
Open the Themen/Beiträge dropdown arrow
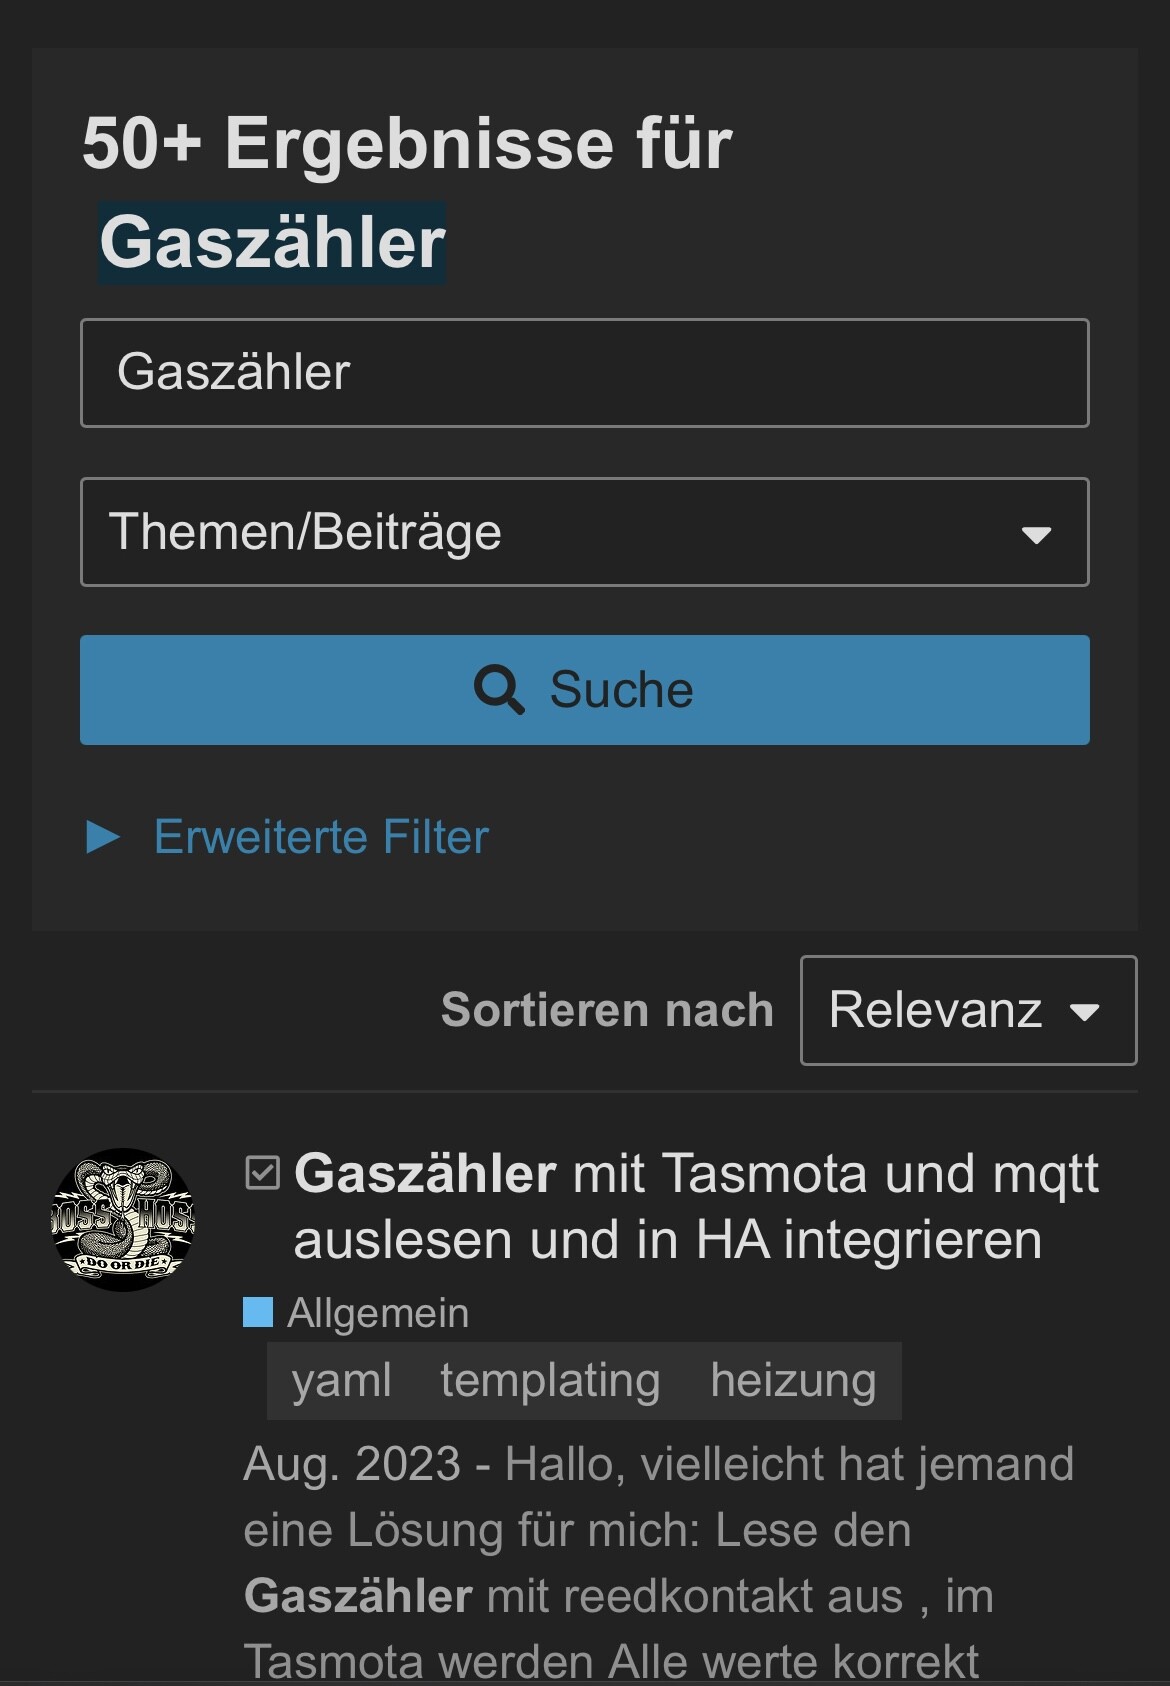coord(1036,534)
